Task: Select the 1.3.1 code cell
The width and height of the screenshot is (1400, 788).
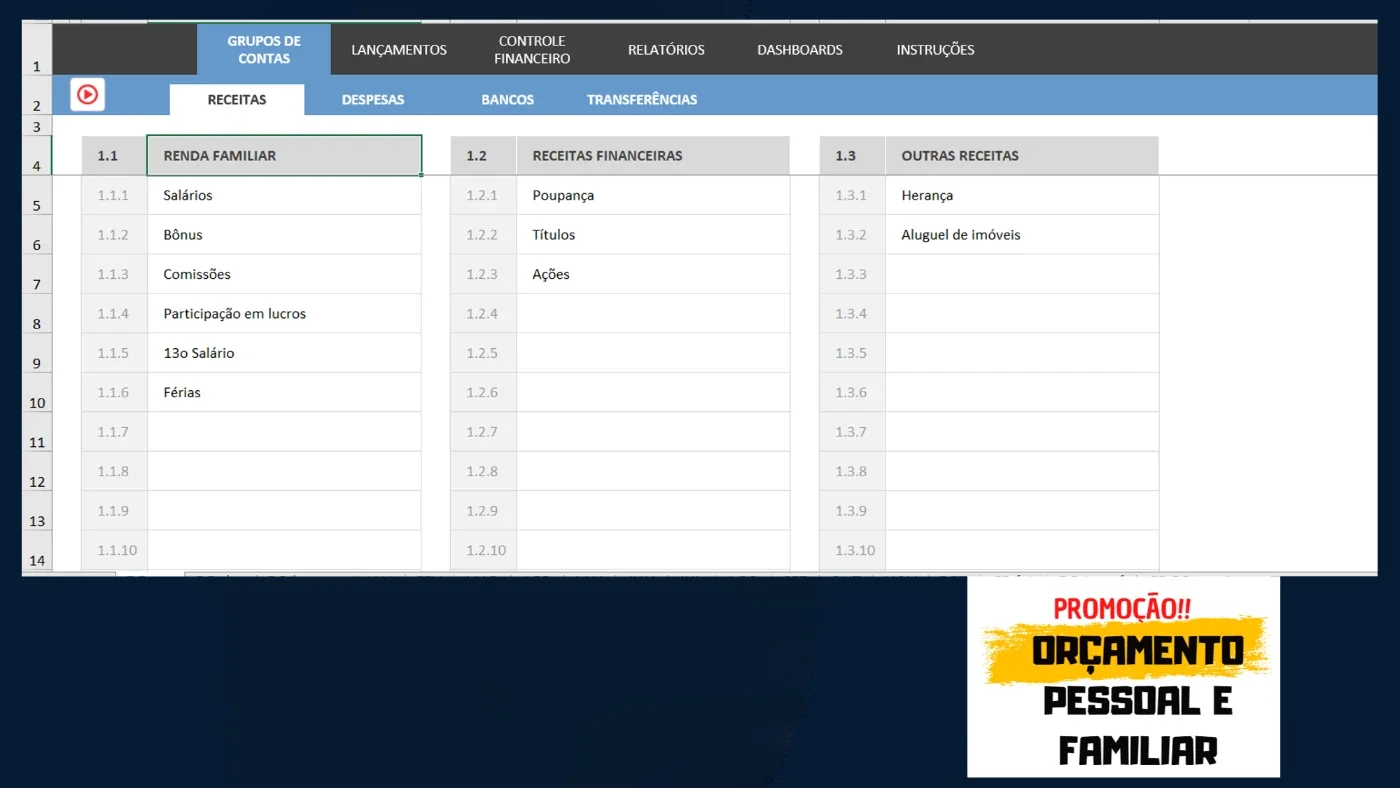Action: coord(852,195)
